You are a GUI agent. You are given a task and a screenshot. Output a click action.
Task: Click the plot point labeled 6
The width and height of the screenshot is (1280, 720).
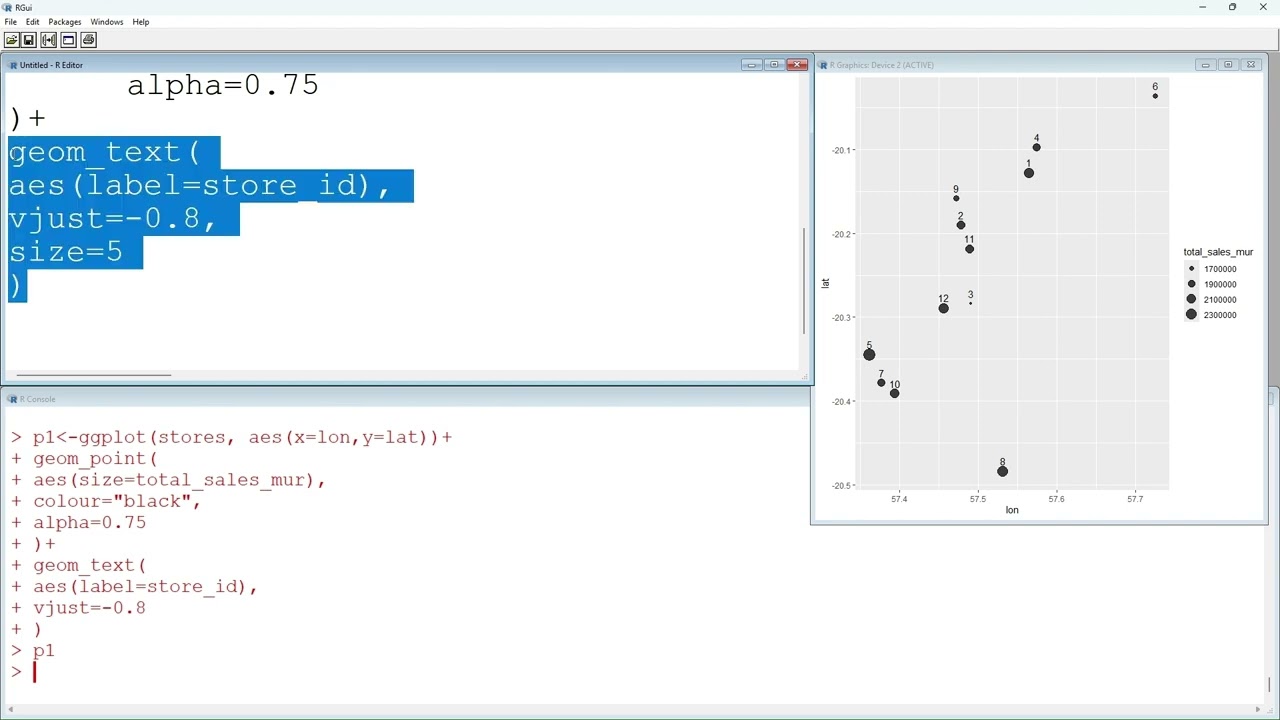point(1155,96)
